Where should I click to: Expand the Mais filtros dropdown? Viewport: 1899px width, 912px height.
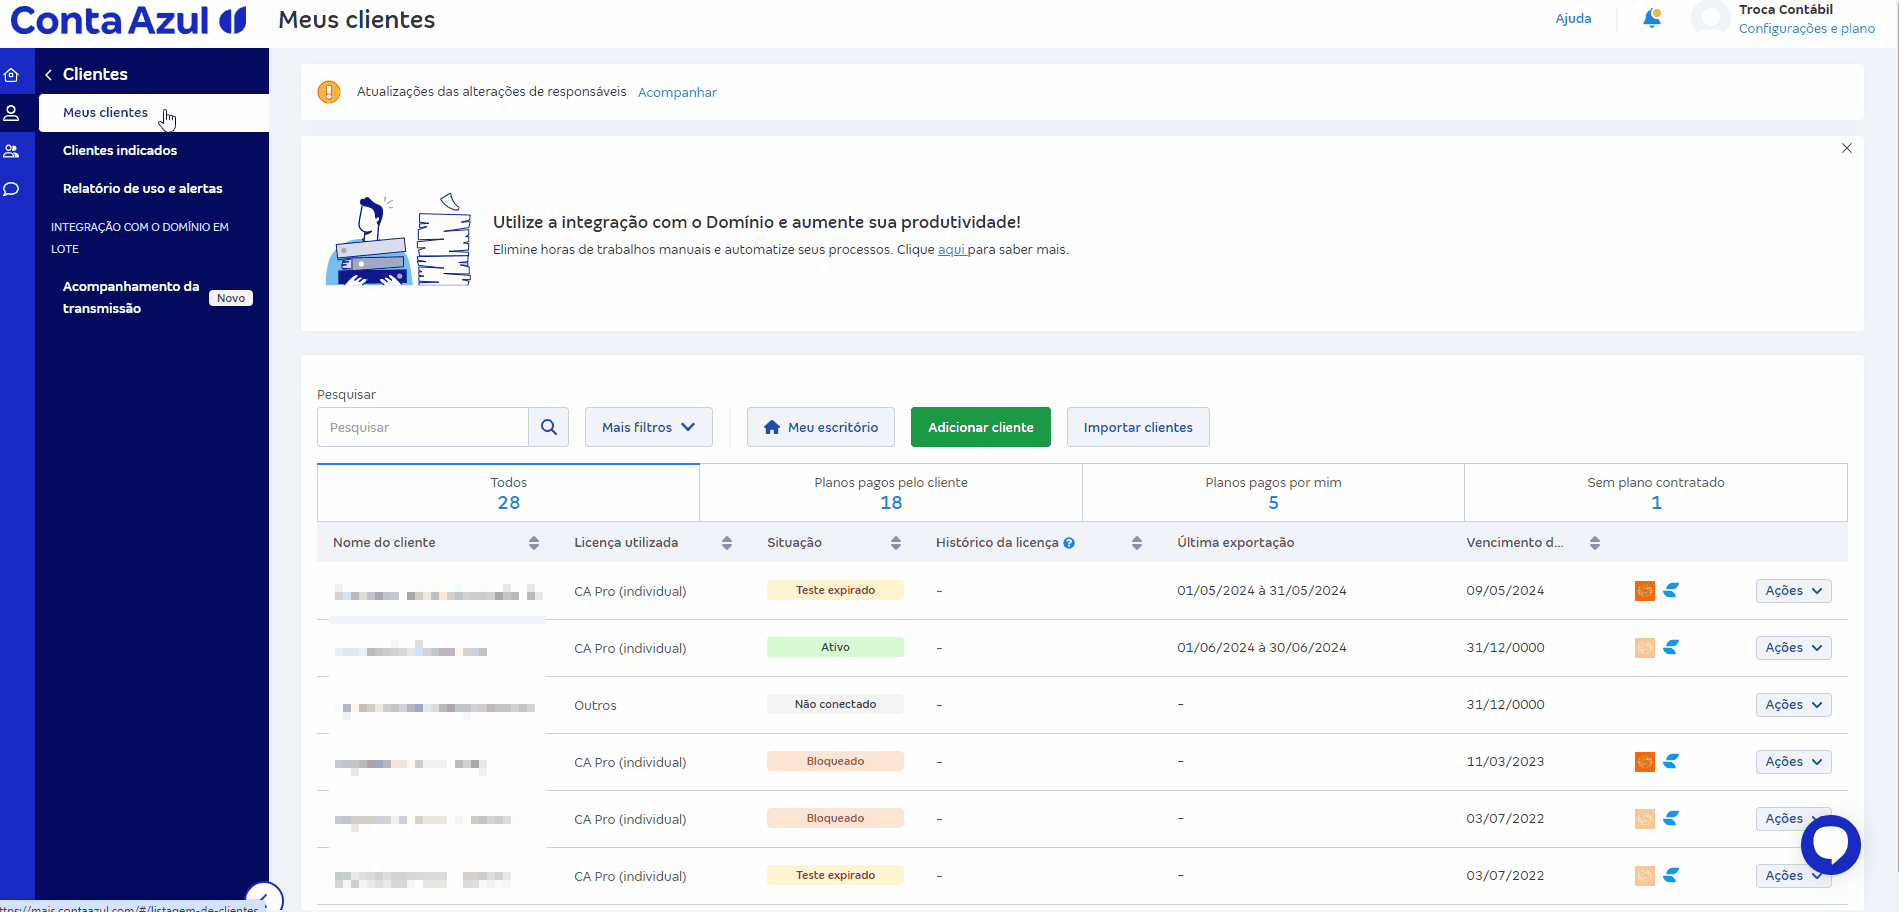coord(649,427)
